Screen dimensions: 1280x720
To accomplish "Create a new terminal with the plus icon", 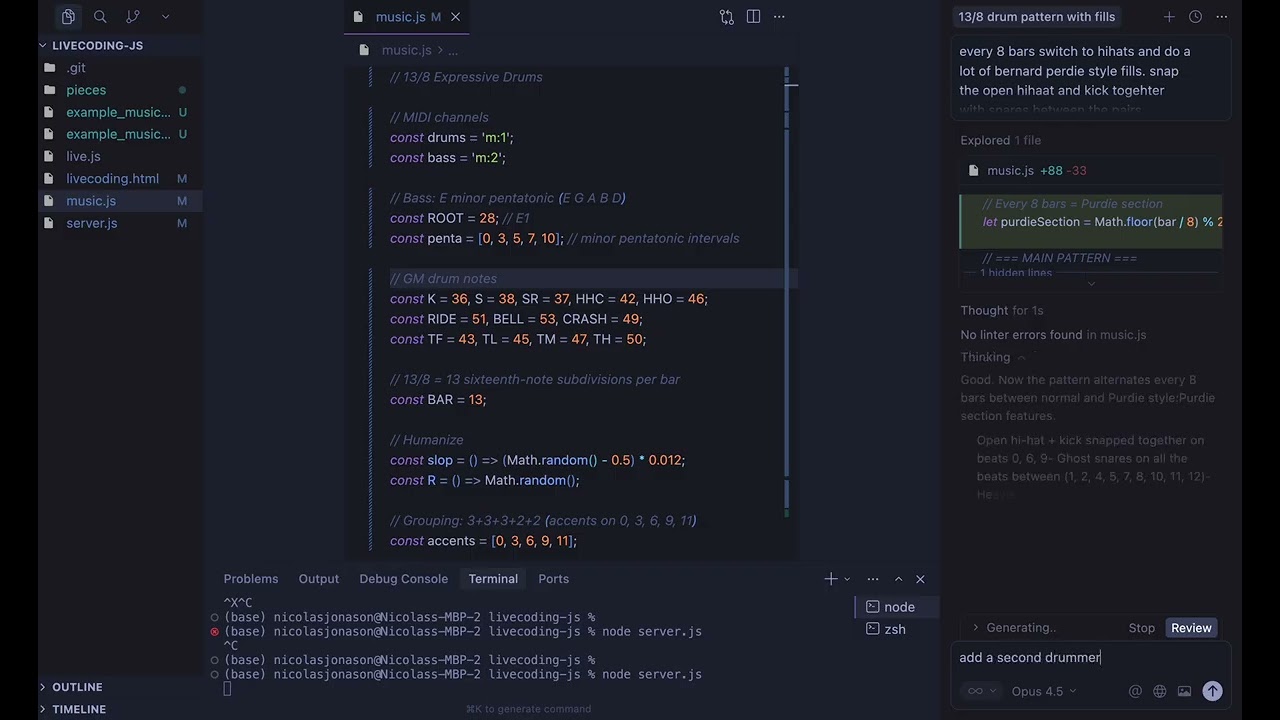I will tap(830, 578).
